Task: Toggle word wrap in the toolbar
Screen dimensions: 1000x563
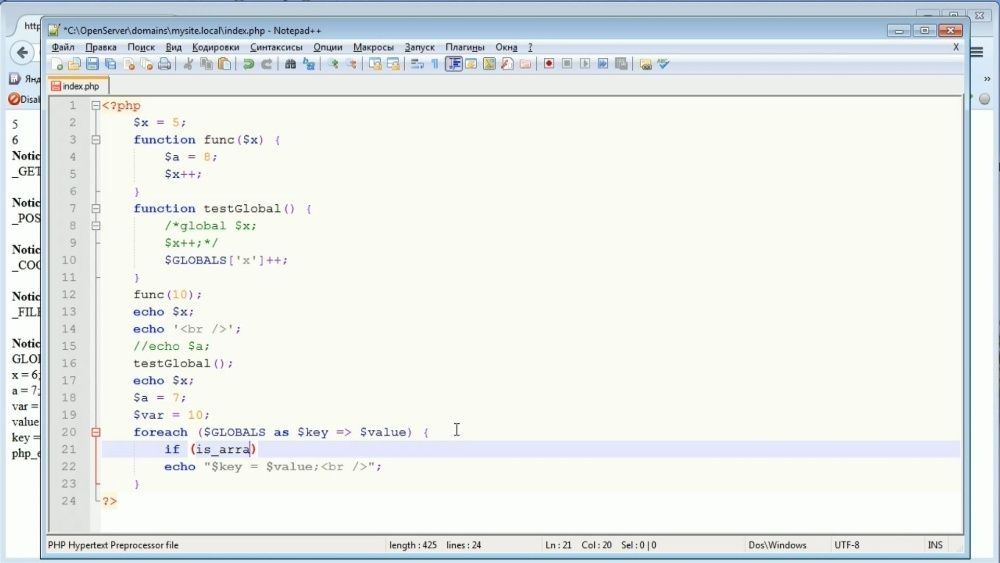Action: pyautogui.click(x=417, y=64)
